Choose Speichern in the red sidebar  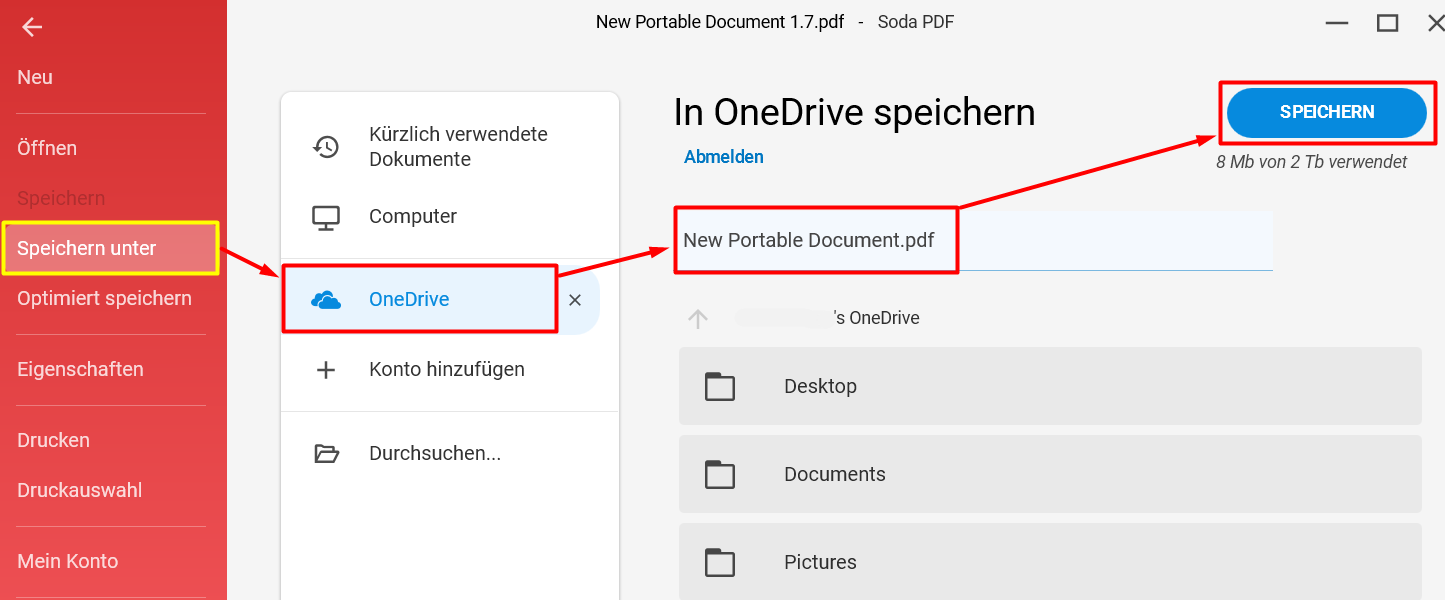[61, 198]
